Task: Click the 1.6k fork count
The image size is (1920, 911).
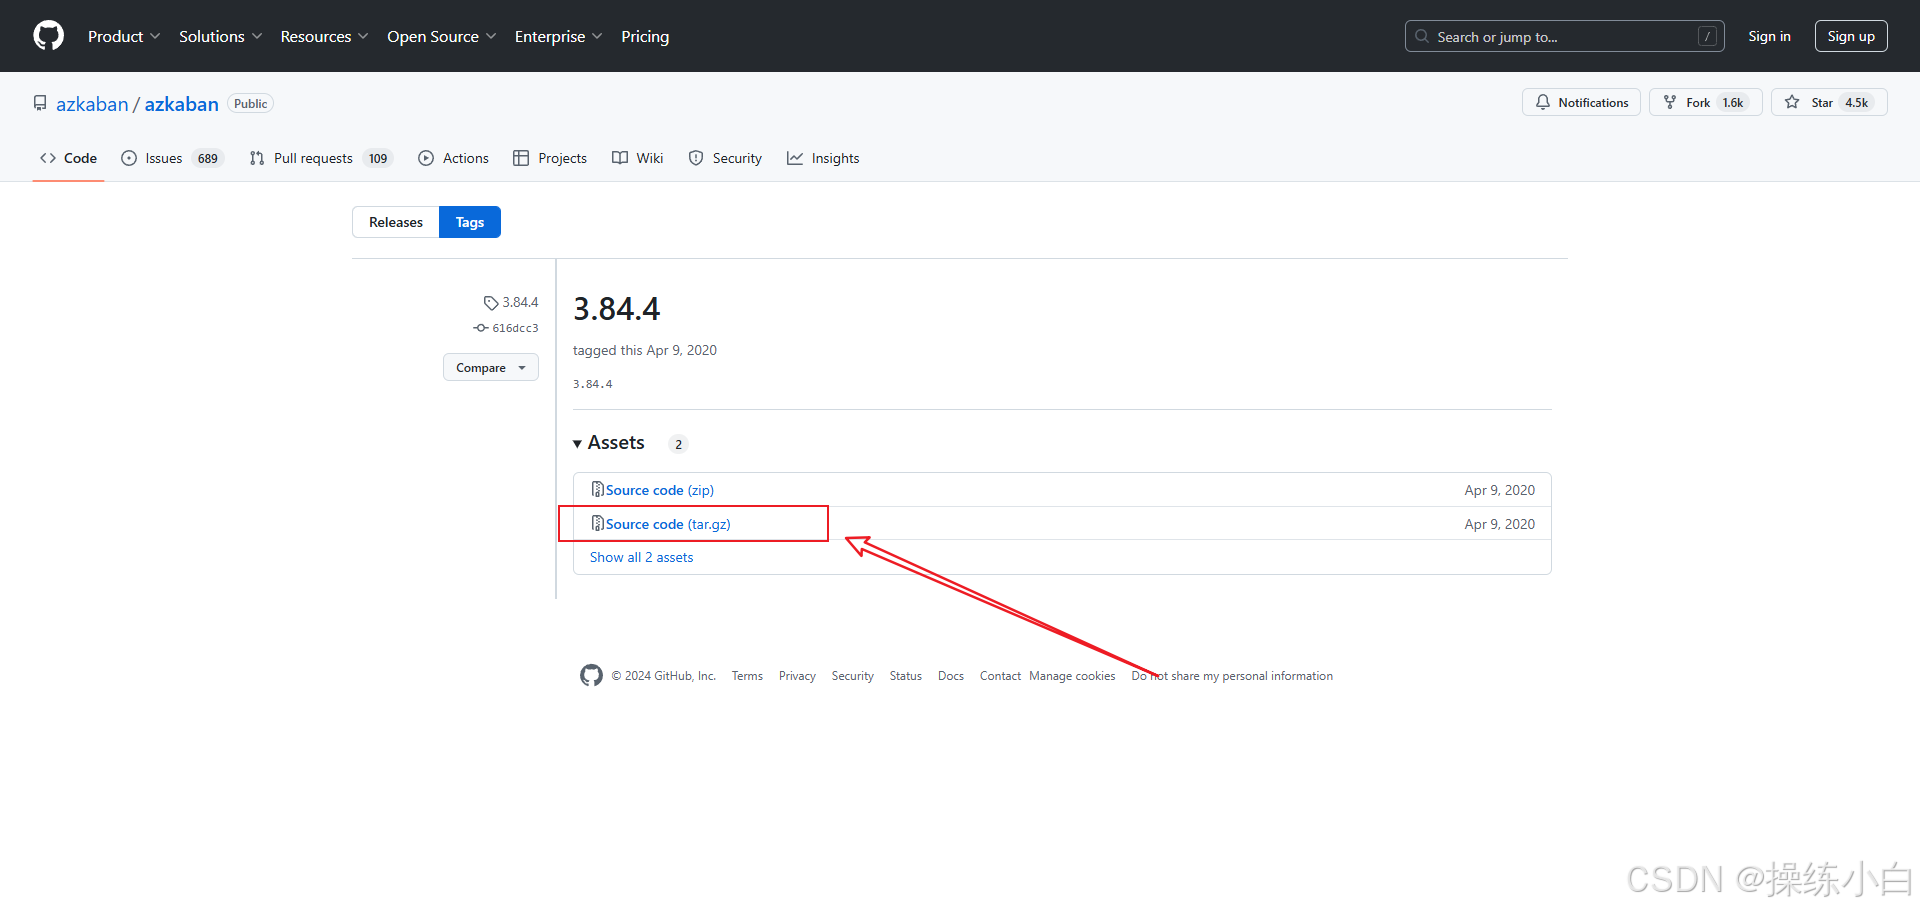Action: pyautogui.click(x=1733, y=102)
